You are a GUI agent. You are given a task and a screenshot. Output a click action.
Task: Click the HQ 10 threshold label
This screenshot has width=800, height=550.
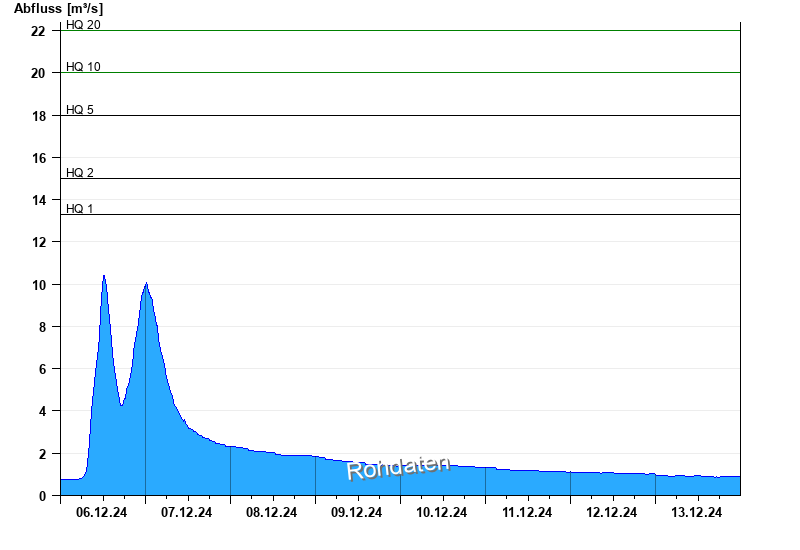[x=83, y=67]
